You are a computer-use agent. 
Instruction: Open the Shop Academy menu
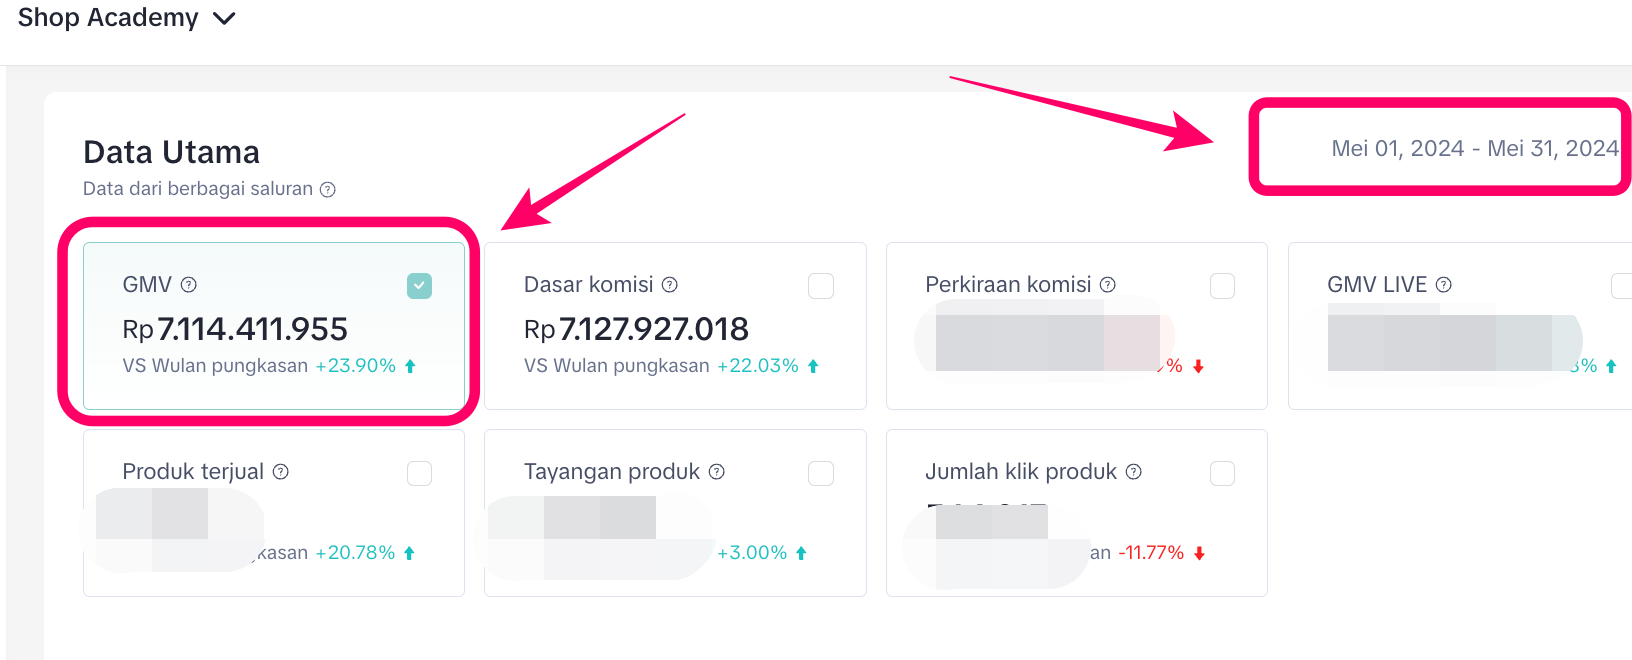(x=108, y=18)
